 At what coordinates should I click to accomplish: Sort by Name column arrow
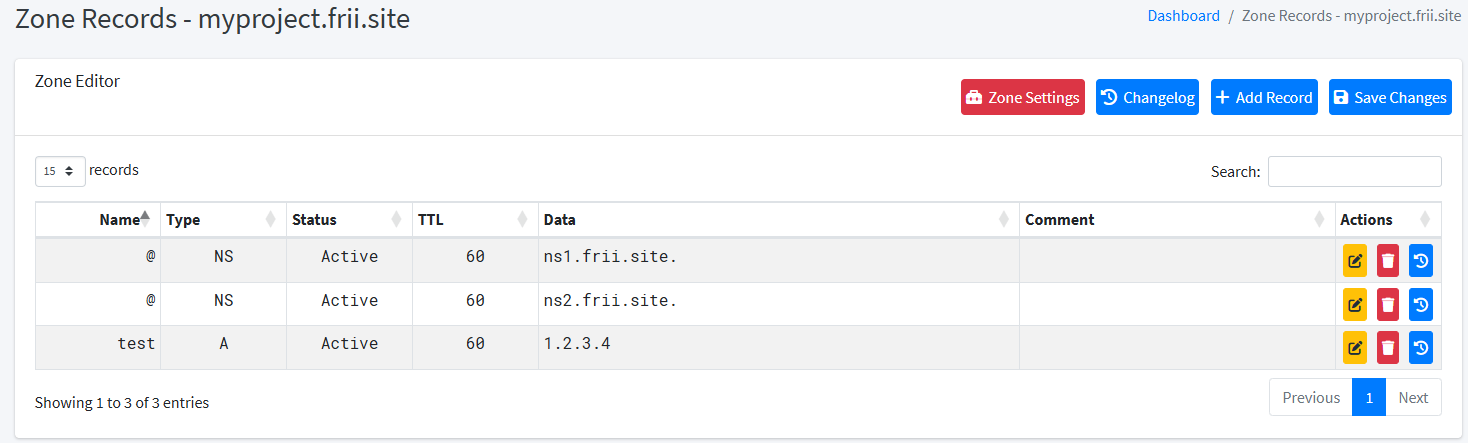point(145,219)
